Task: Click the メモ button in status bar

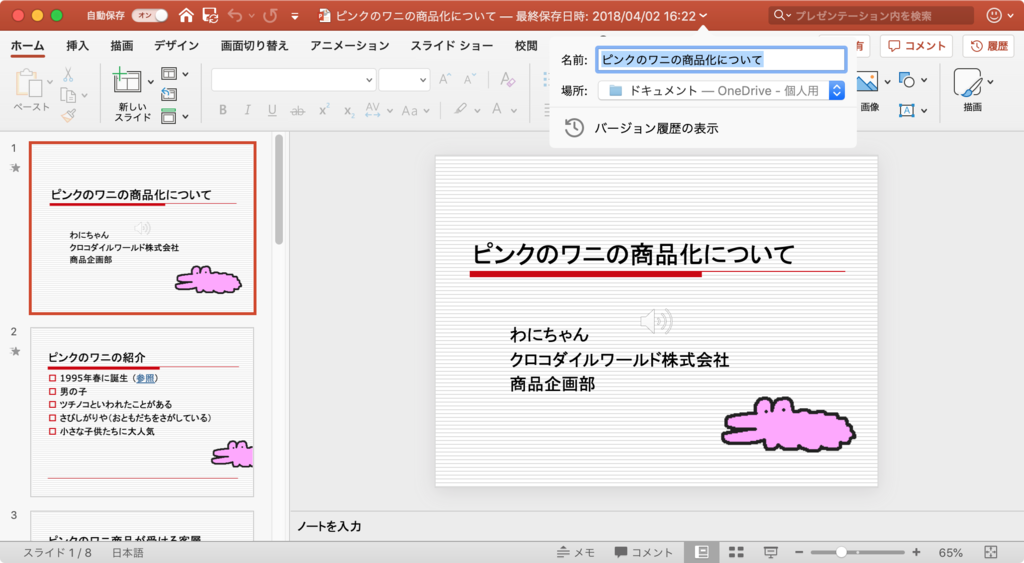Action: tap(575, 553)
